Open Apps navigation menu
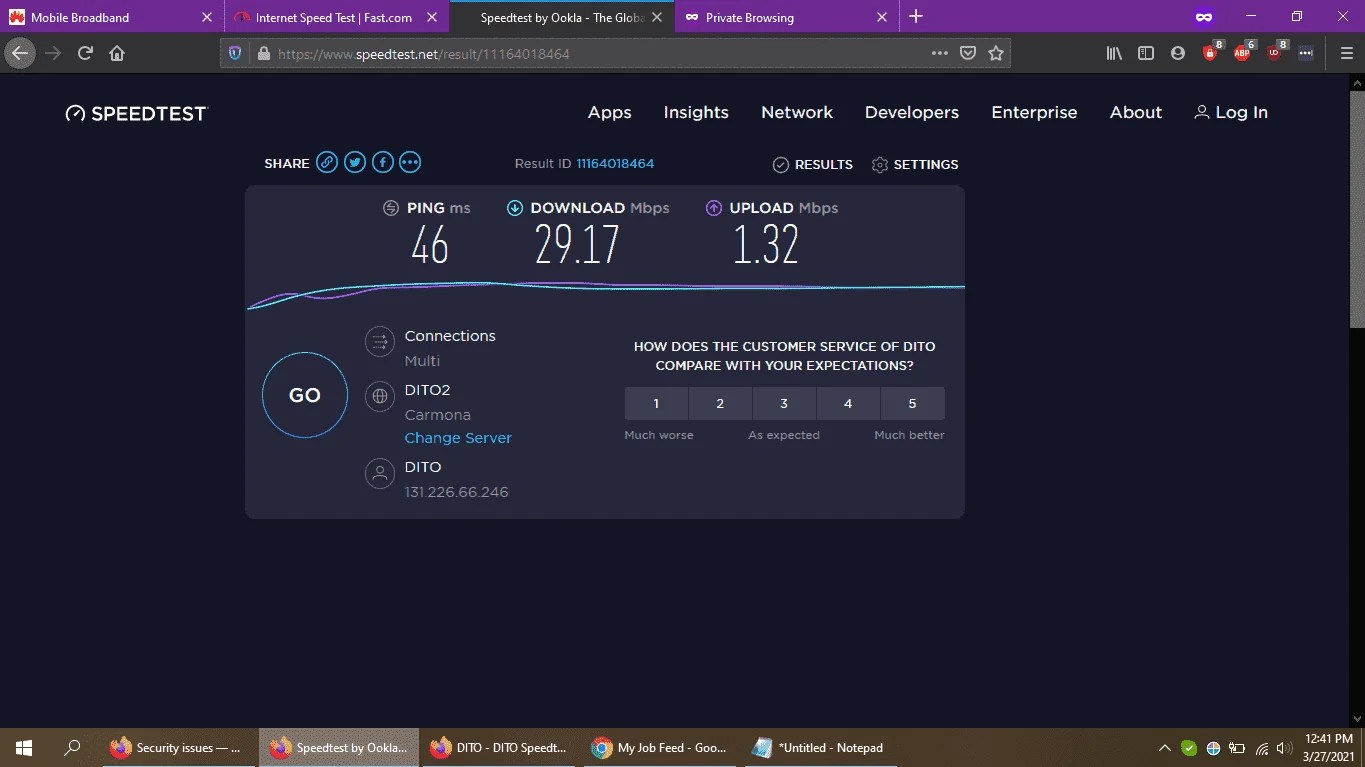 pyautogui.click(x=610, y=113)
